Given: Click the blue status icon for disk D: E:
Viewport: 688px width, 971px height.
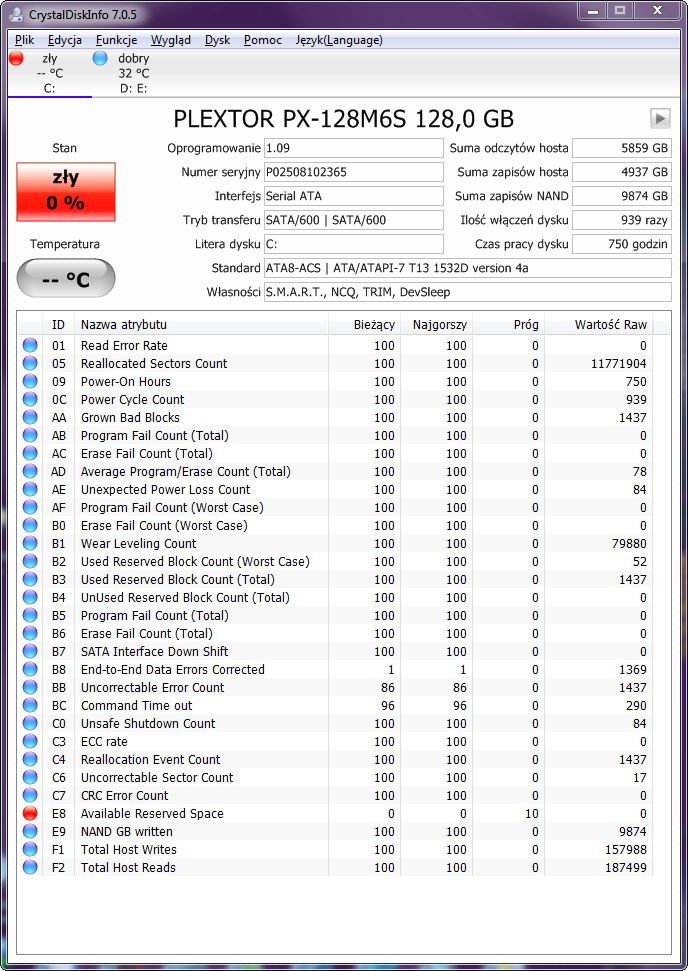Looking at the screenshot, I should [x=100, y=58].
